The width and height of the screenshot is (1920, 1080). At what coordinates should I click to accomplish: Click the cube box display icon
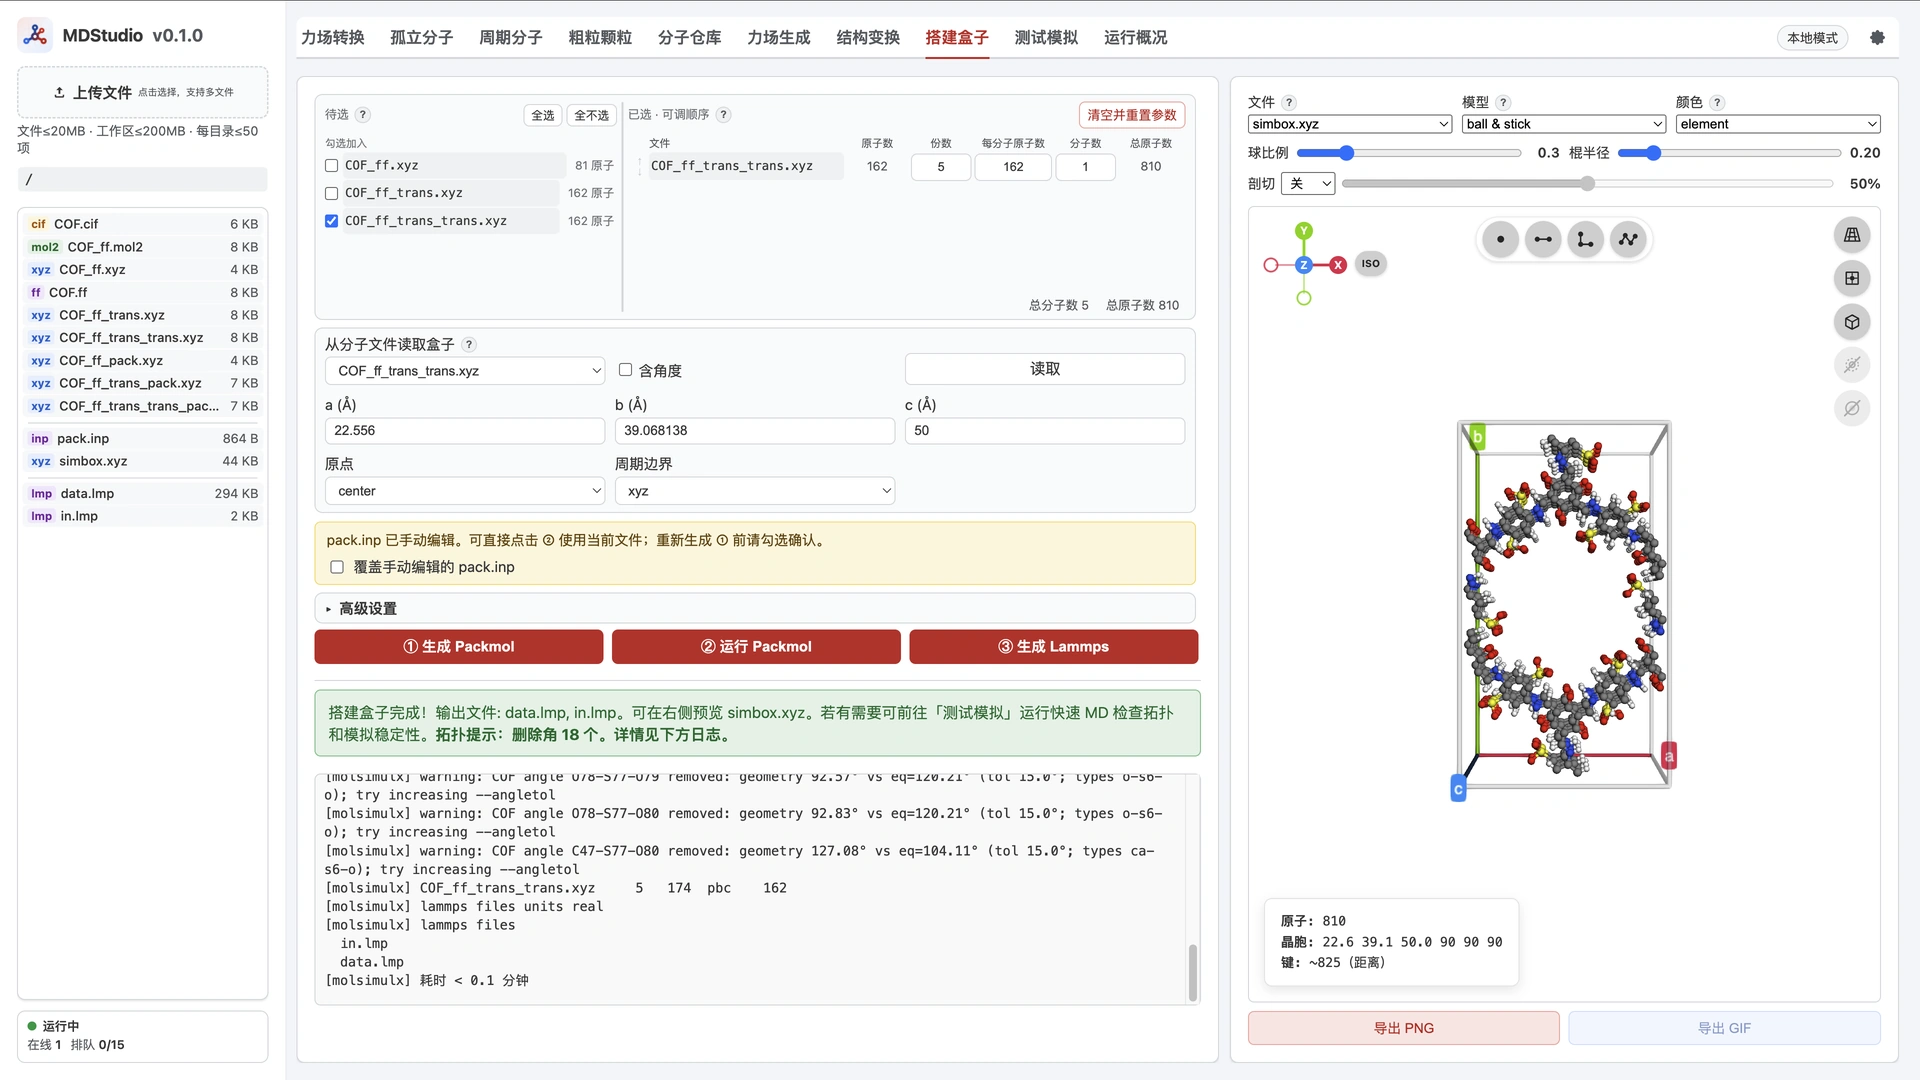pos(1852,322)
